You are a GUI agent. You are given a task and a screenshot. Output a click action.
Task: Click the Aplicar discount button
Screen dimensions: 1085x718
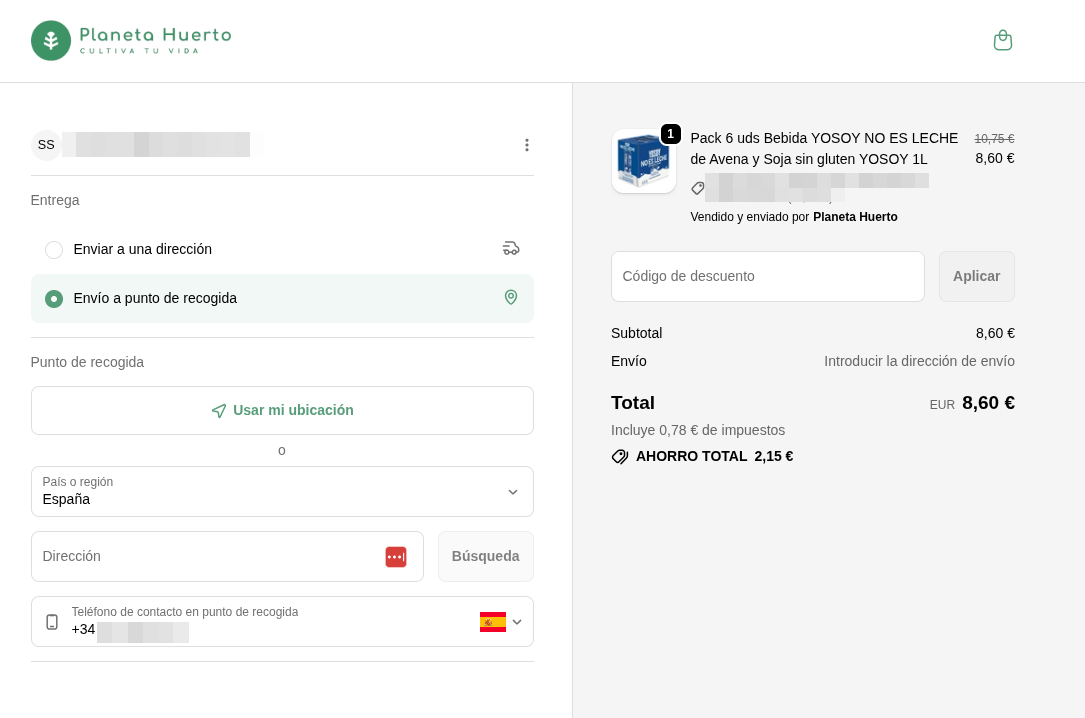(x=976, y=276)
